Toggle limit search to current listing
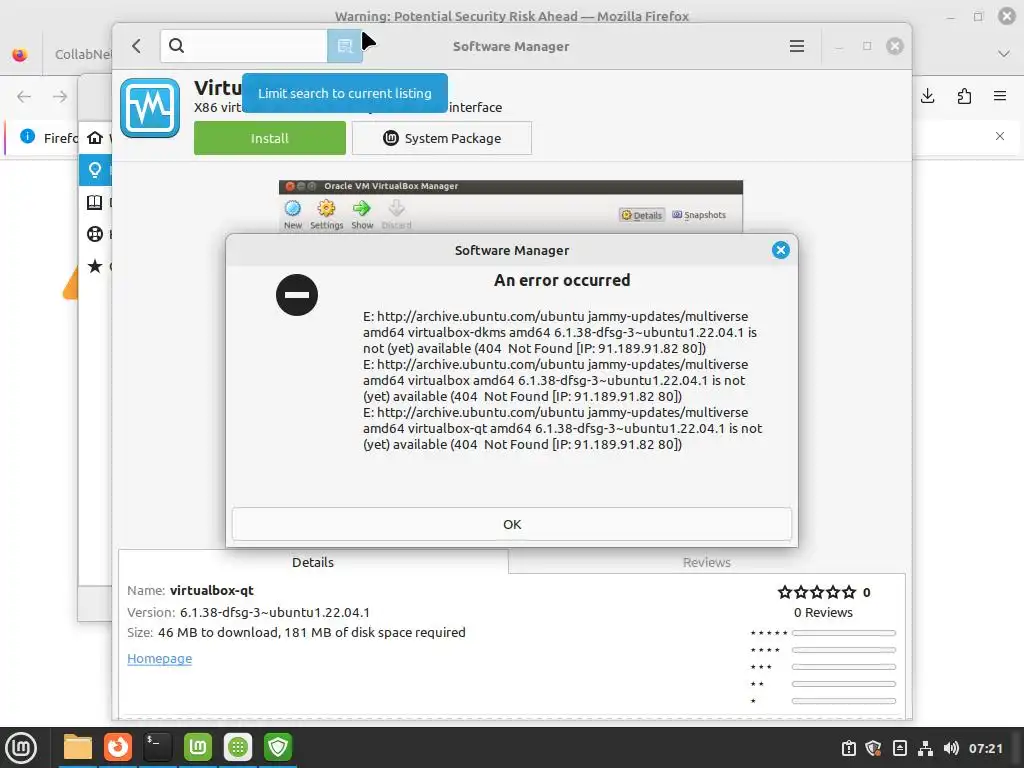This screenshot has height=768, width=1024. click(x=344, y=46)
